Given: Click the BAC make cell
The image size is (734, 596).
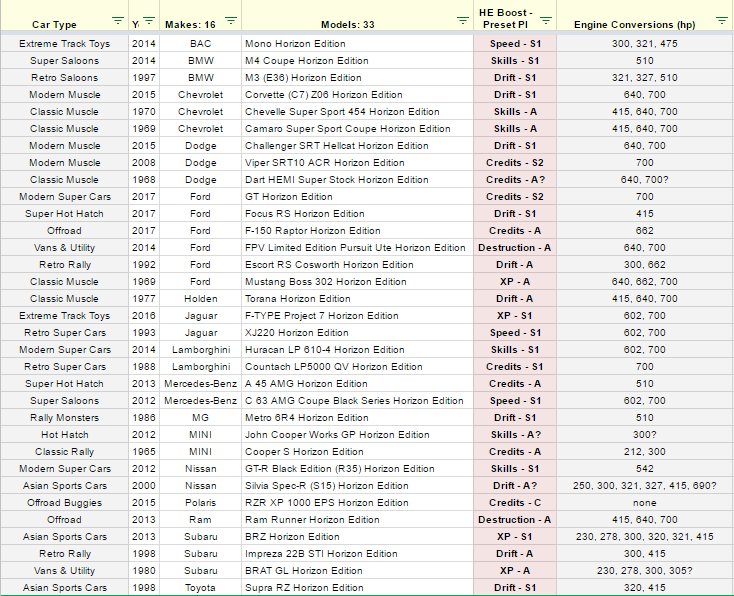Looking at the screenshot, I should (200, 44).
